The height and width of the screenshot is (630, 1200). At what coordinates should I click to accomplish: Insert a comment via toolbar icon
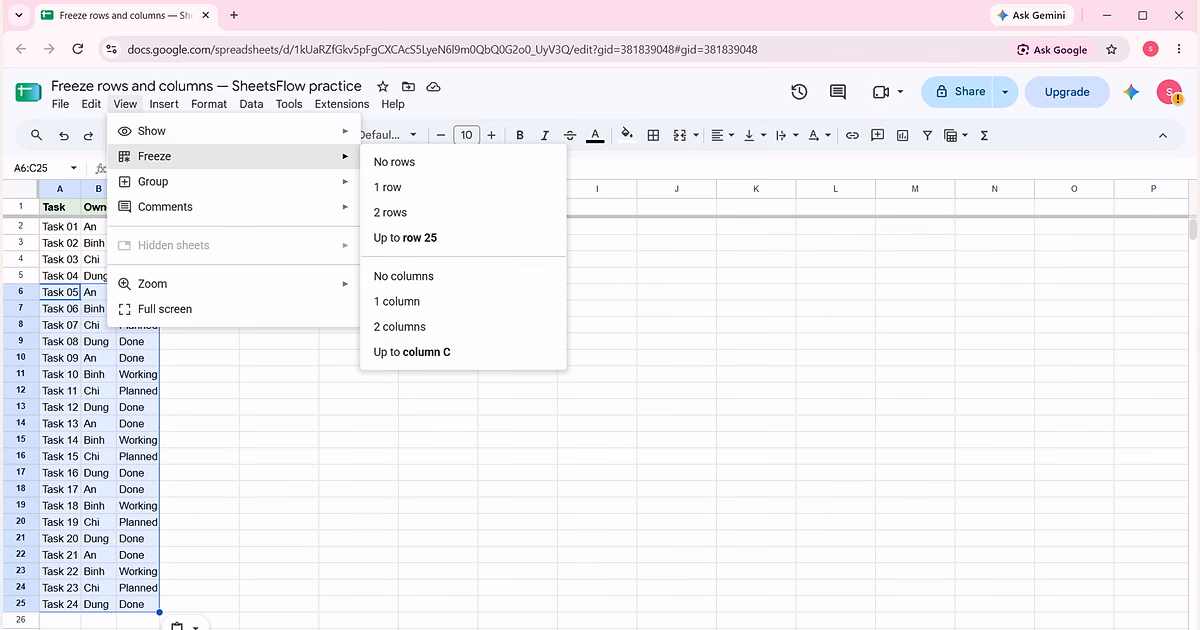878,135
